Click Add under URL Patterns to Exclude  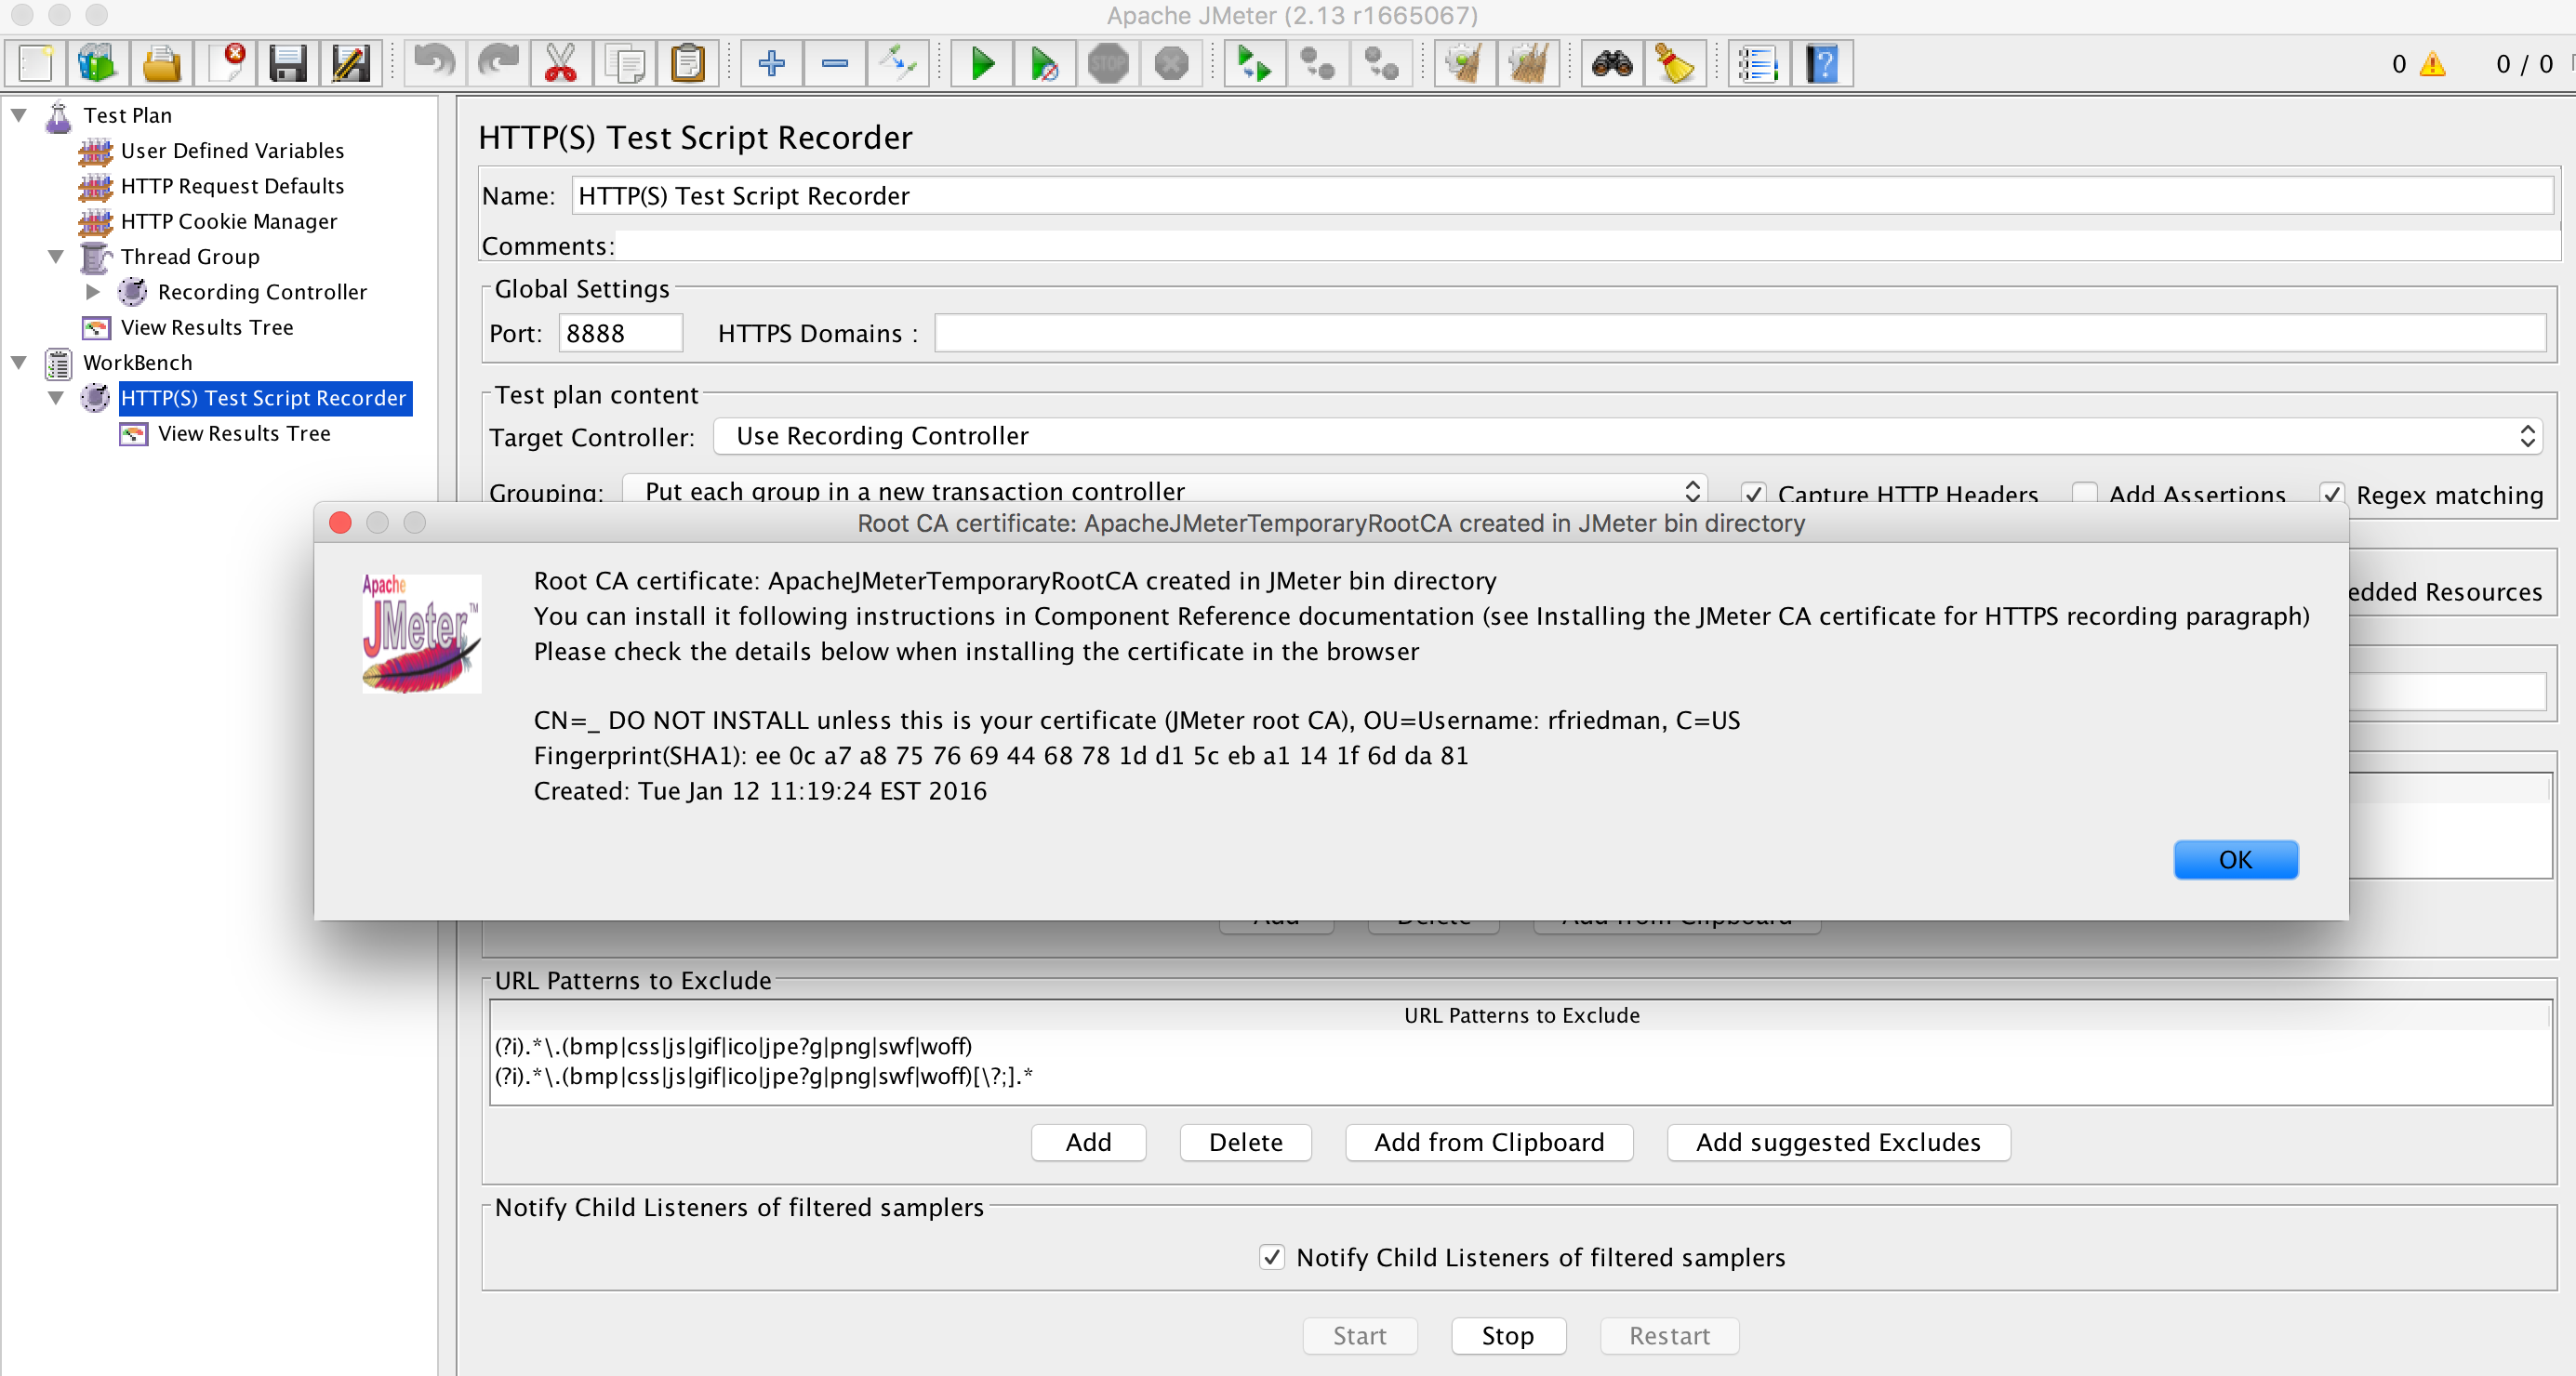point(1088,1142)
